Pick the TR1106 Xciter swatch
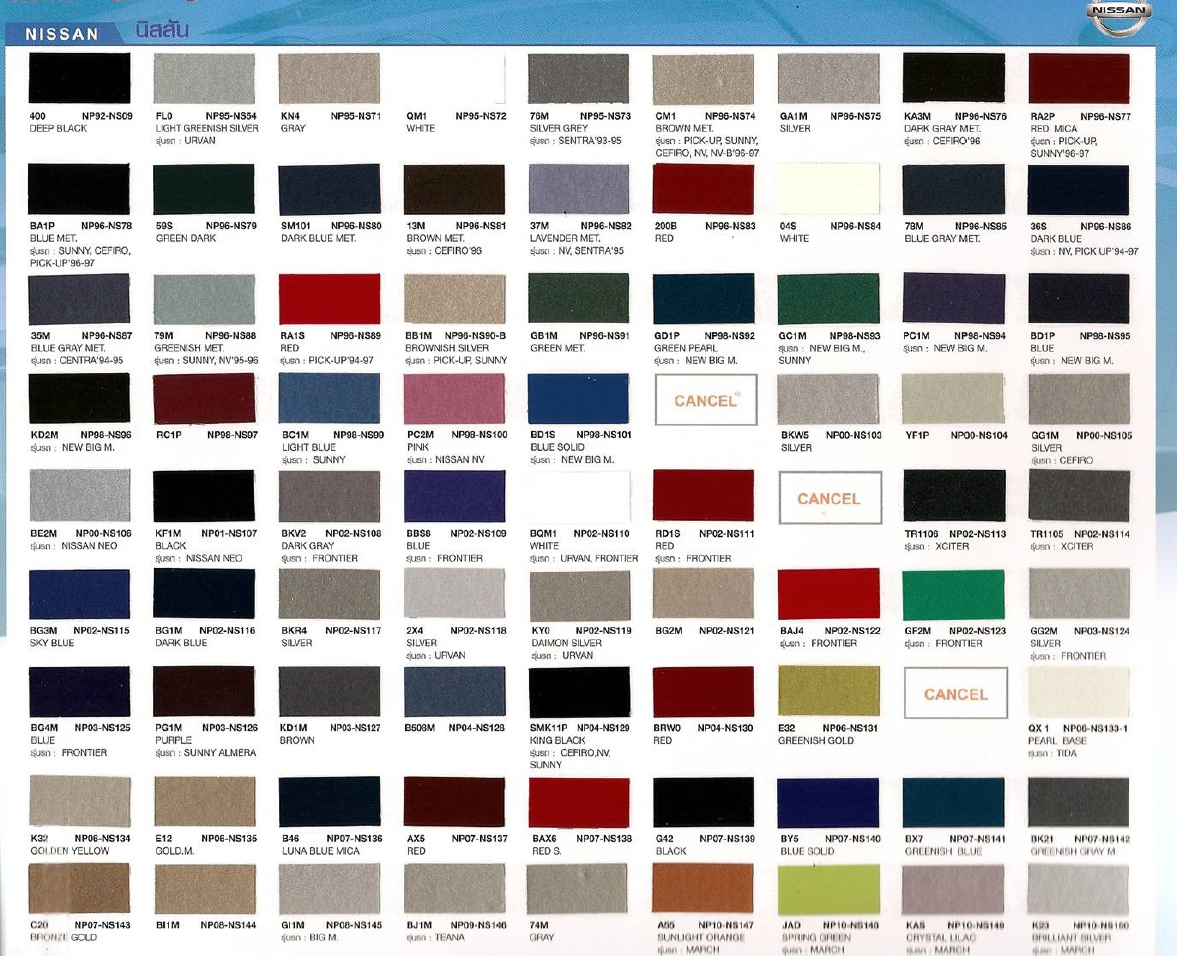 pos(955,495)
